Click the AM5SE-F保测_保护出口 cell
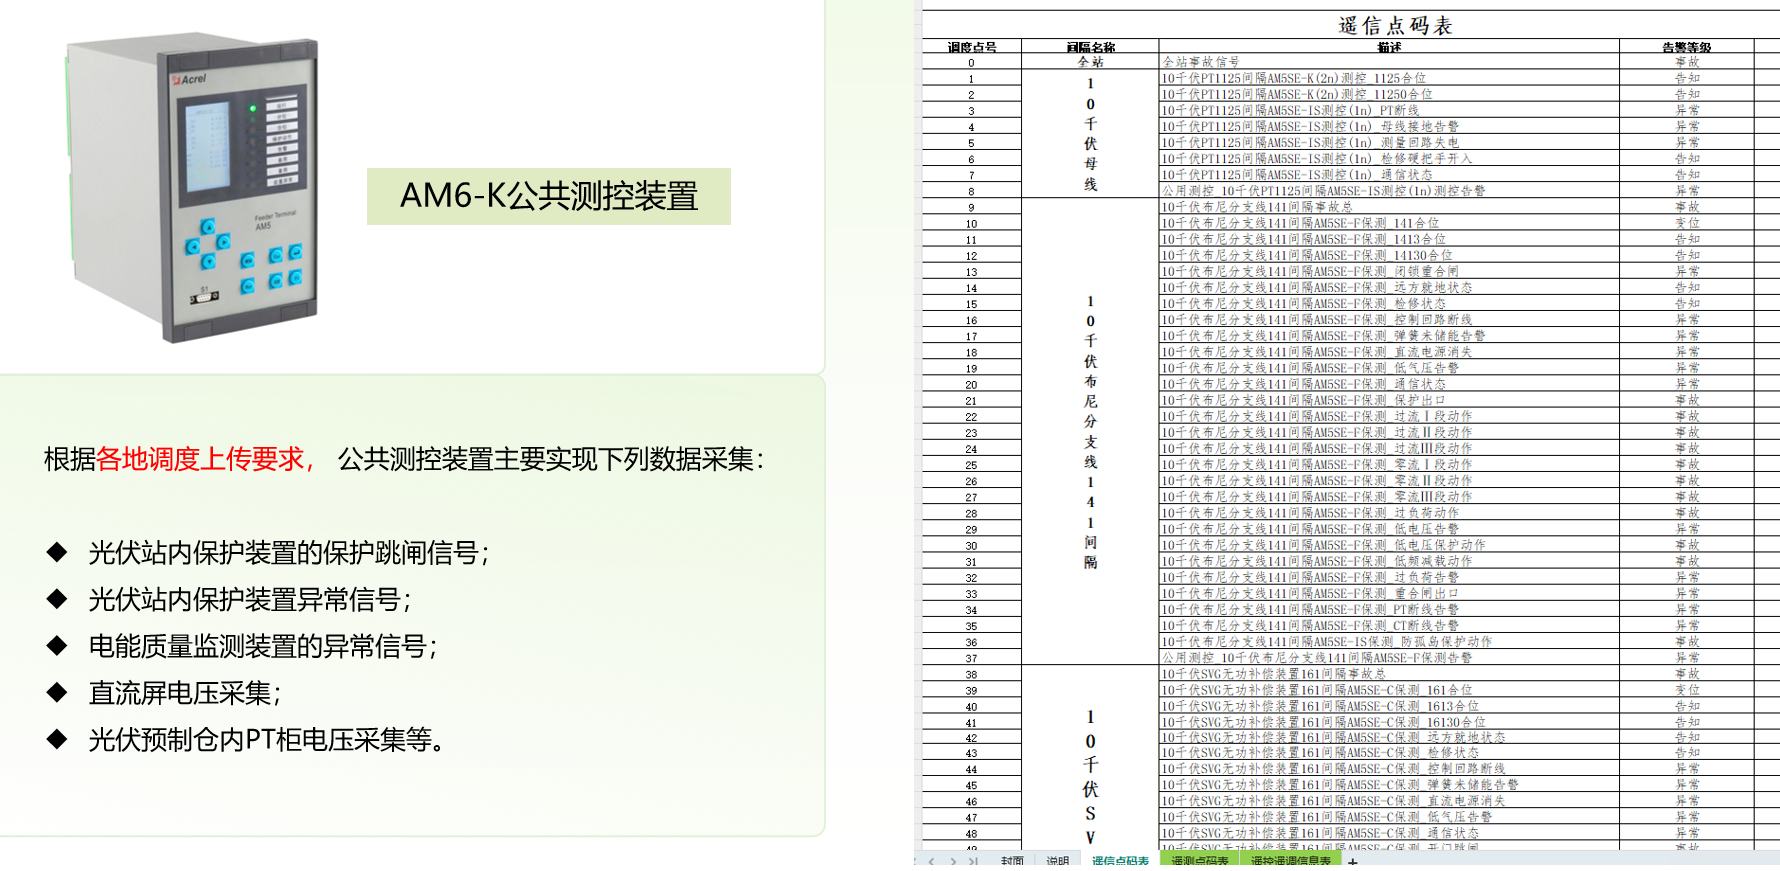The height and width of the screenshot is (871, 1780). pos(1389,400)
